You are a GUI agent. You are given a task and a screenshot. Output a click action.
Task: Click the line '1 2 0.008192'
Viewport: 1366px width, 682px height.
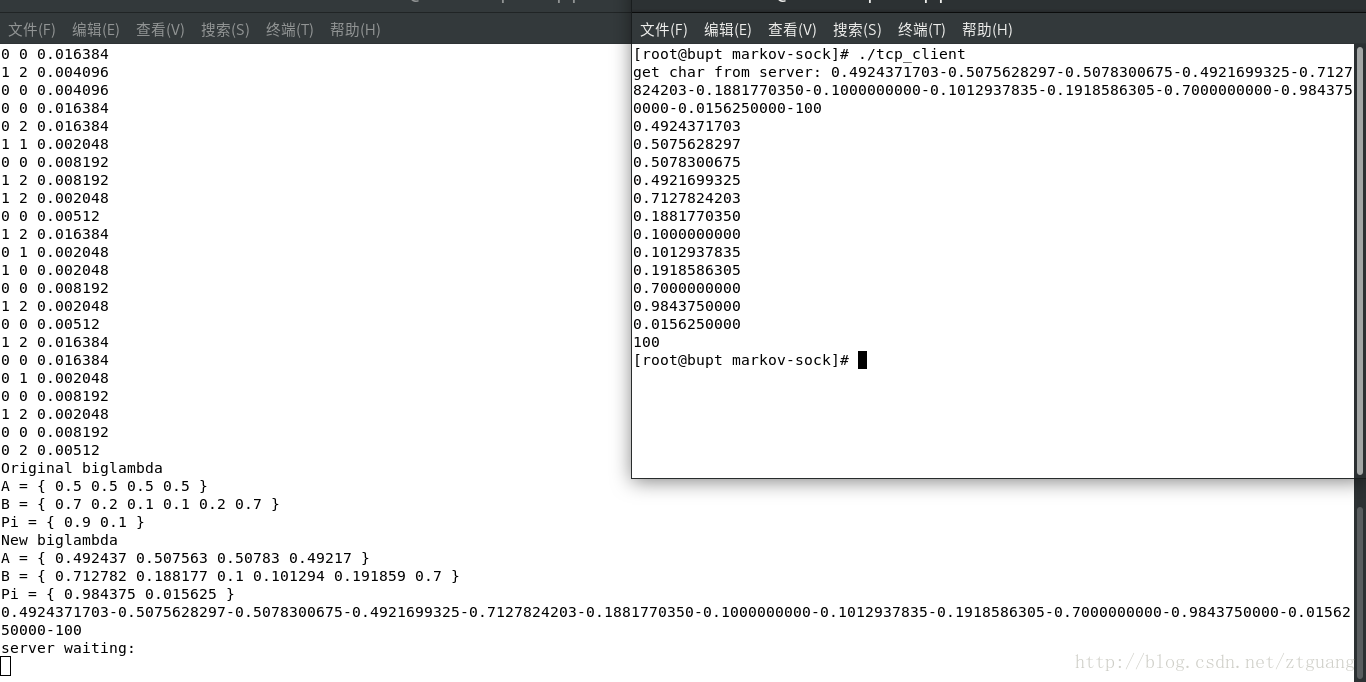click(55, 180)
